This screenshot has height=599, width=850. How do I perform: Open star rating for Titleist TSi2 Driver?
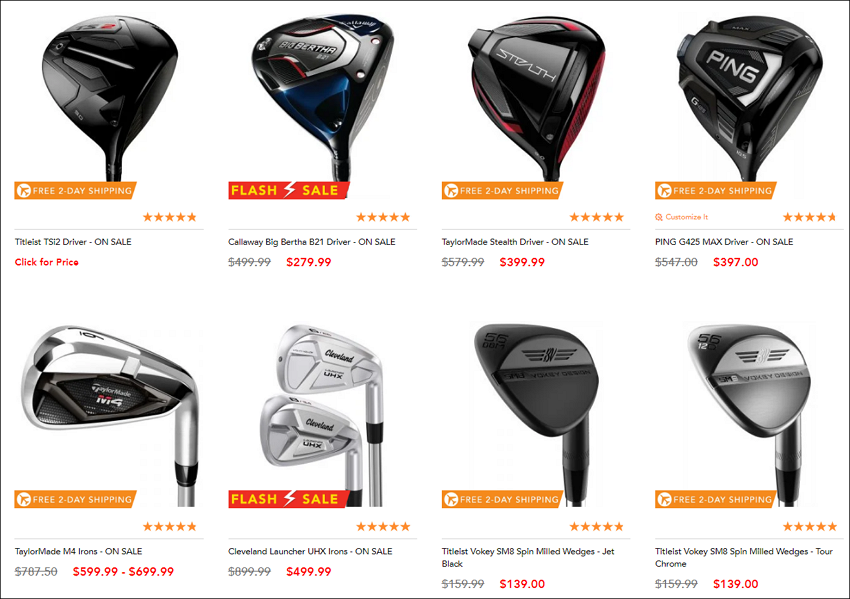tap(170, 217)
